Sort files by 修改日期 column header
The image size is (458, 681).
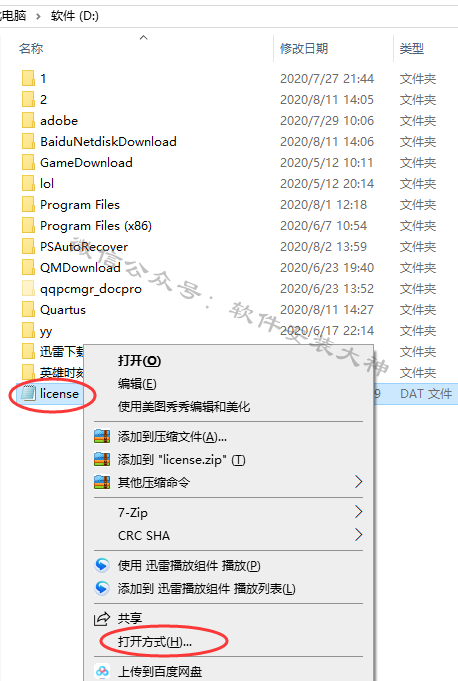[x=304, y=48]
